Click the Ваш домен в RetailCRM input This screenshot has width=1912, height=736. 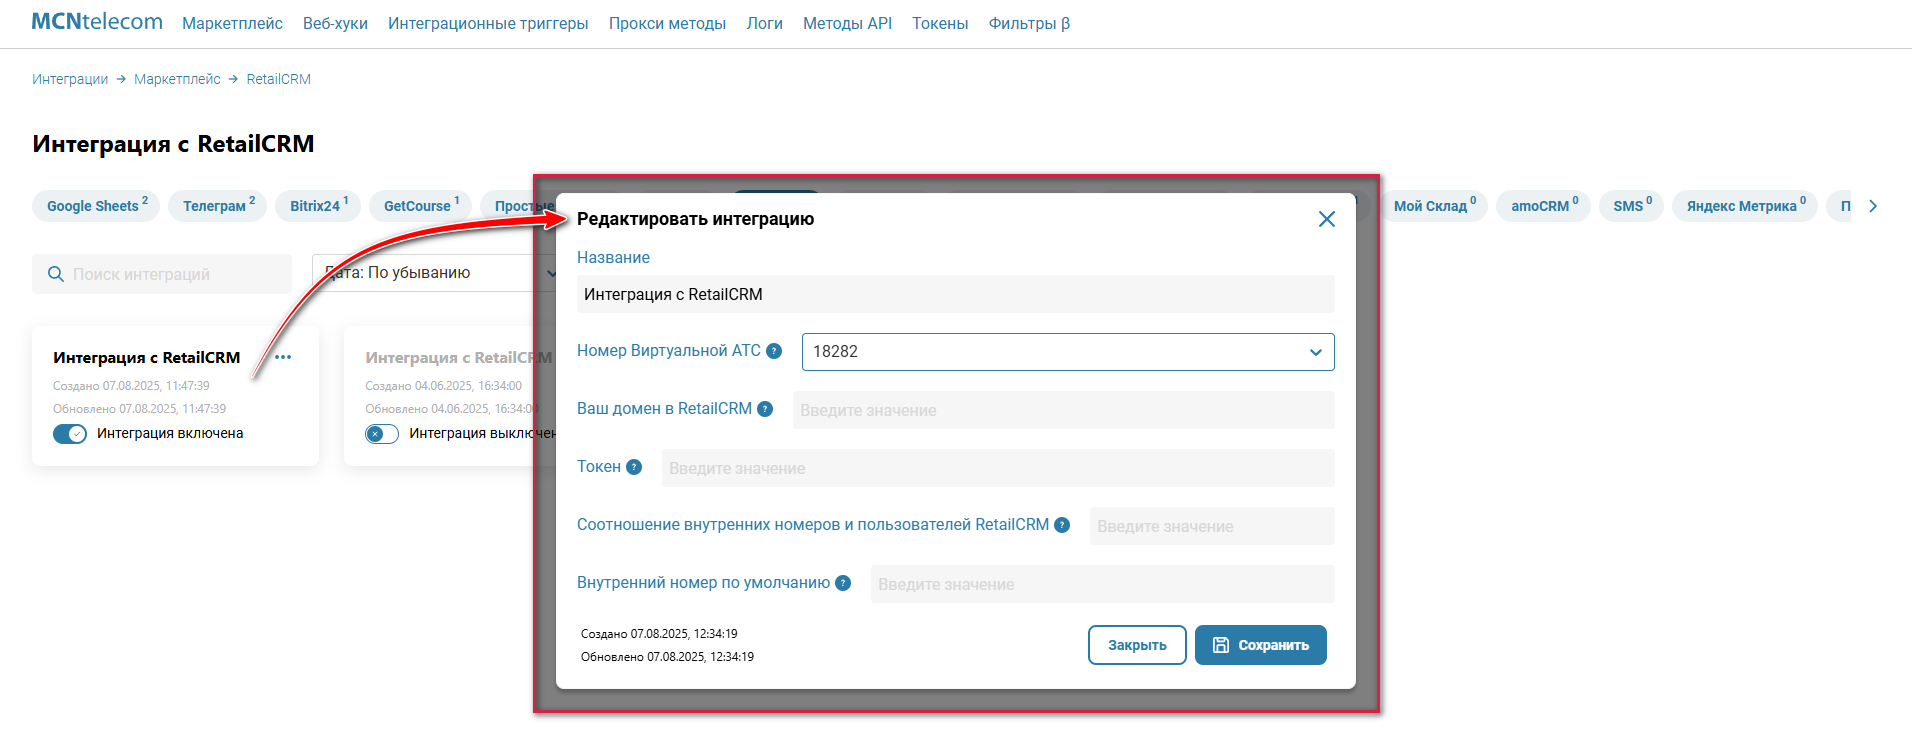1064,410
